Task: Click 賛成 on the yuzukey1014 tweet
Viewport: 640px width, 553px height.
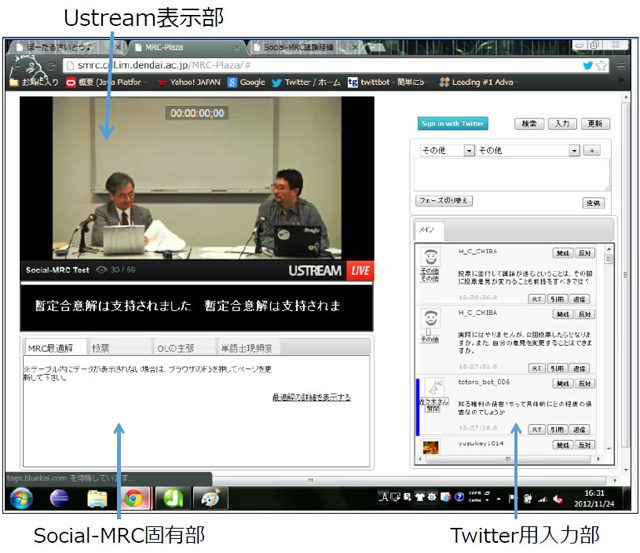Action: [x=563, y=445]
